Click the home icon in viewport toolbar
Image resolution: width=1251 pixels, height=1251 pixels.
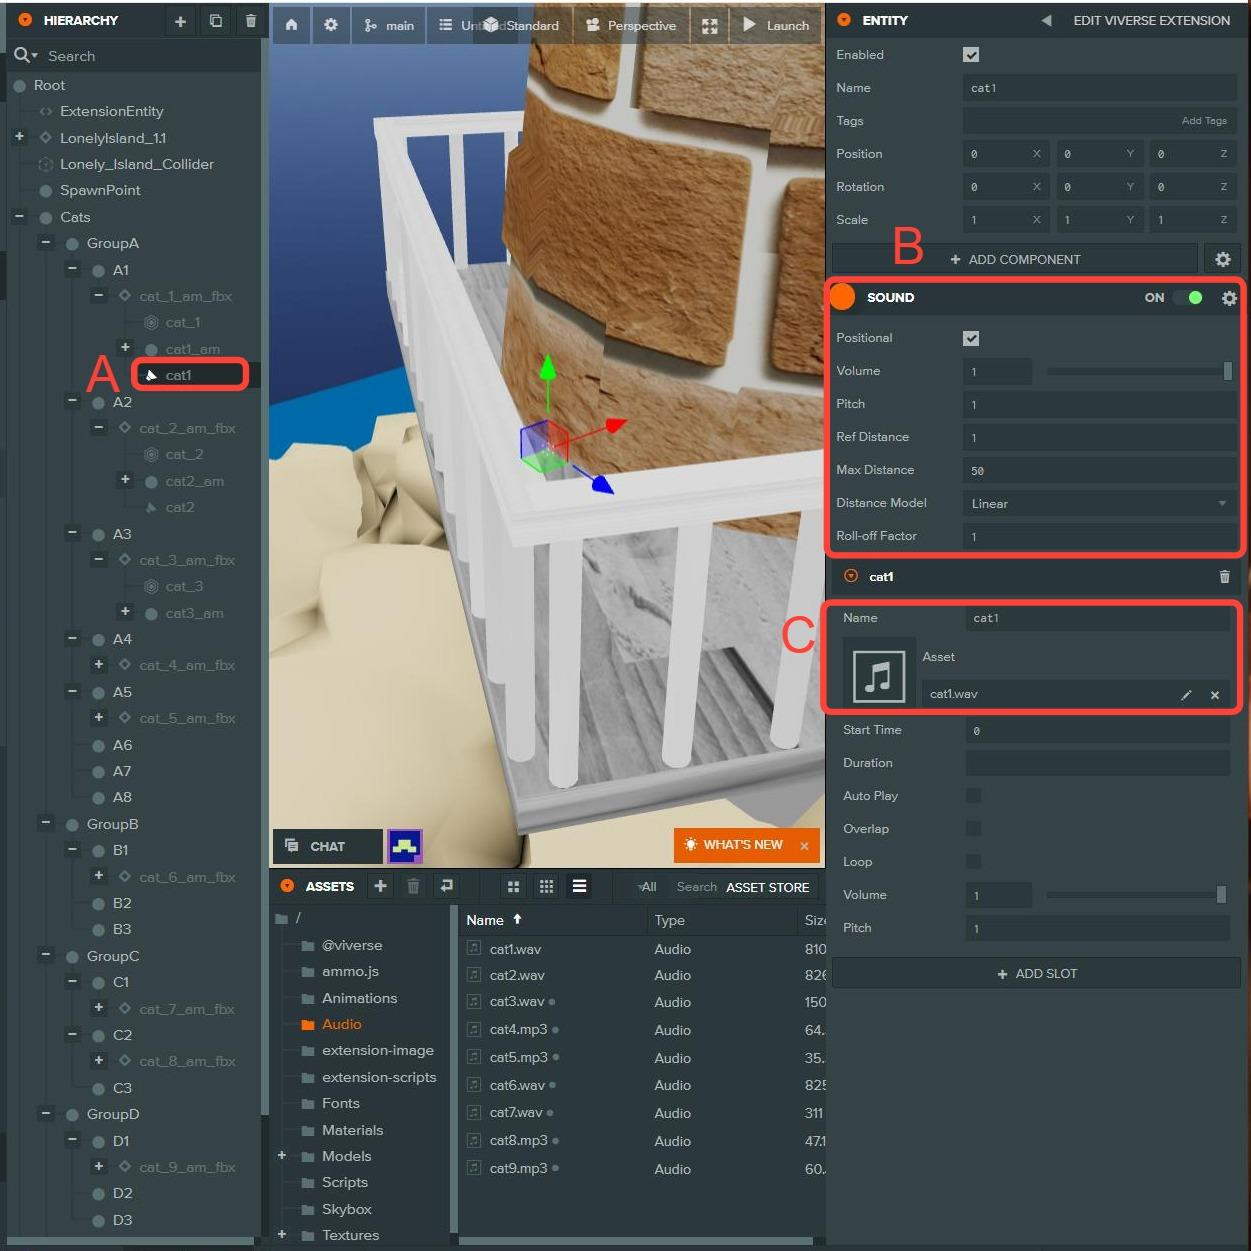[291, 25]
